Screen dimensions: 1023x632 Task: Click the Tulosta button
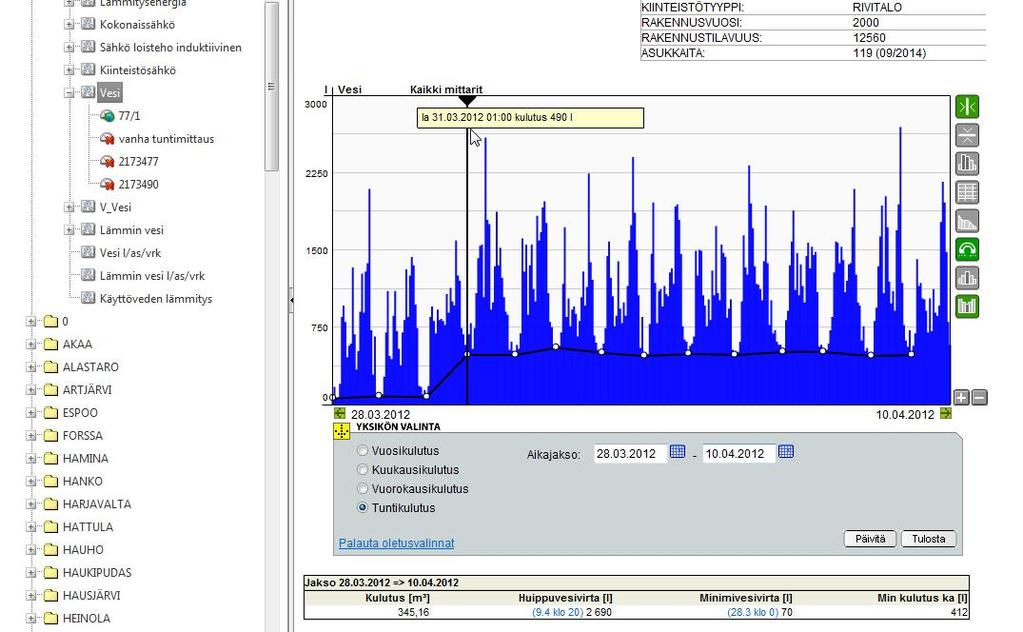pos(928,539)
